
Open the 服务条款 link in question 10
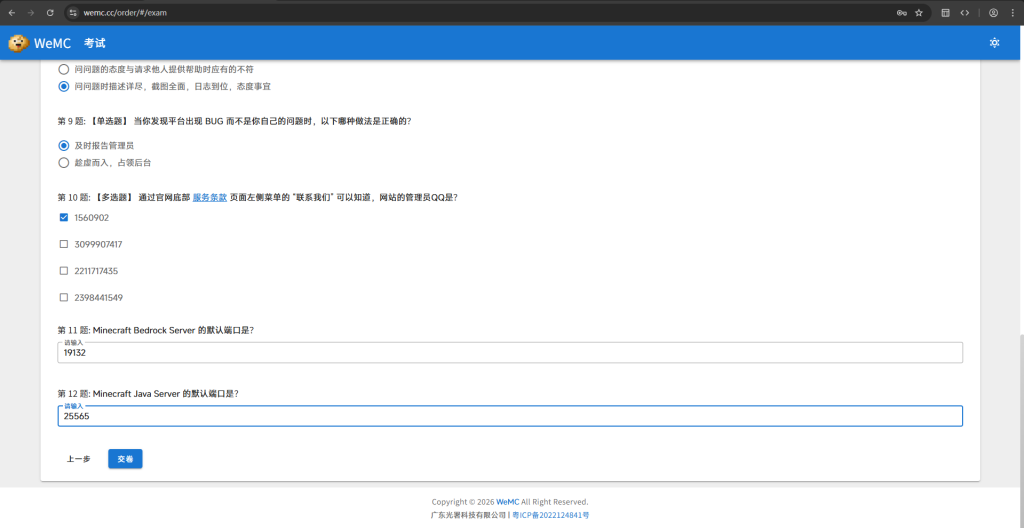coord(209,198)
